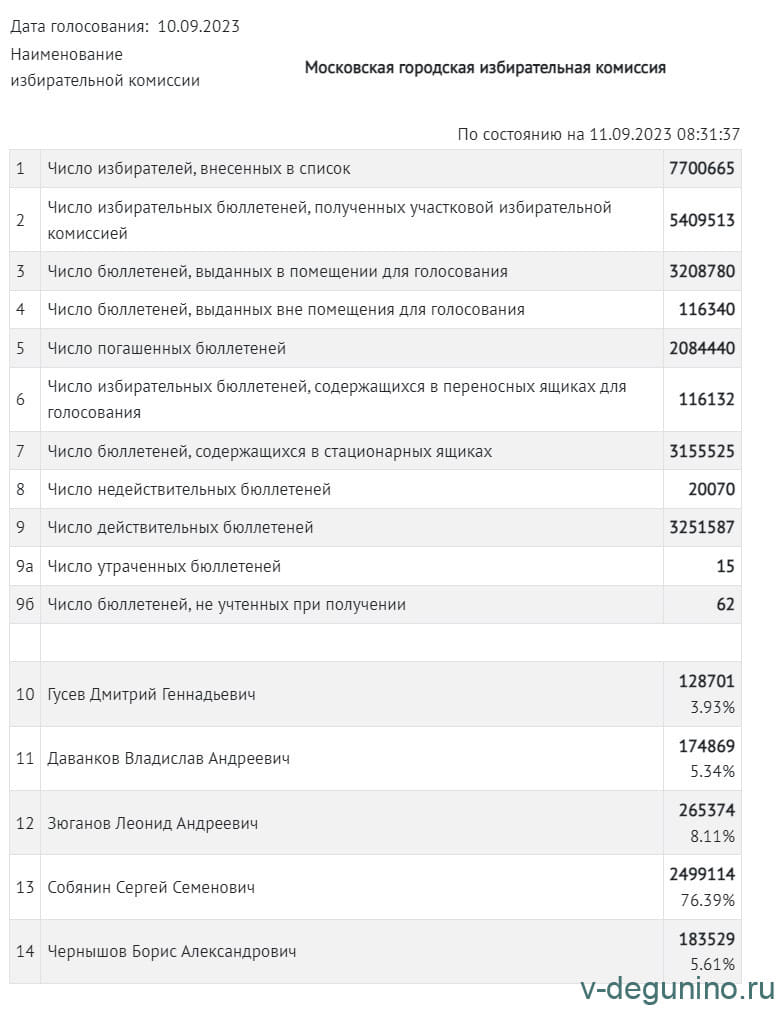Click the Наименование избирательной комиссии label
This screenshot has height=1019, width=783.
105,68
